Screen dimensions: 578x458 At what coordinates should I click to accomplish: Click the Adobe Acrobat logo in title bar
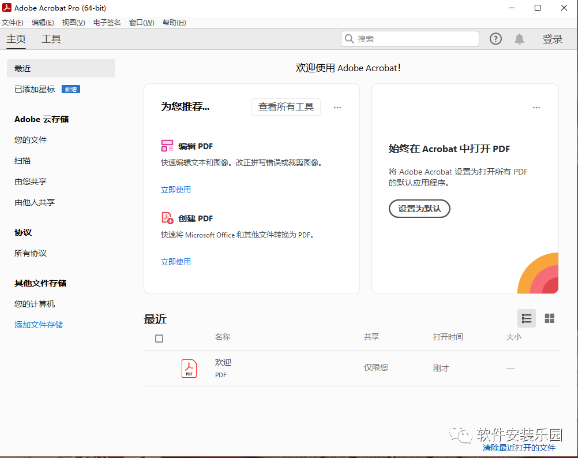(x=7, y=7)
